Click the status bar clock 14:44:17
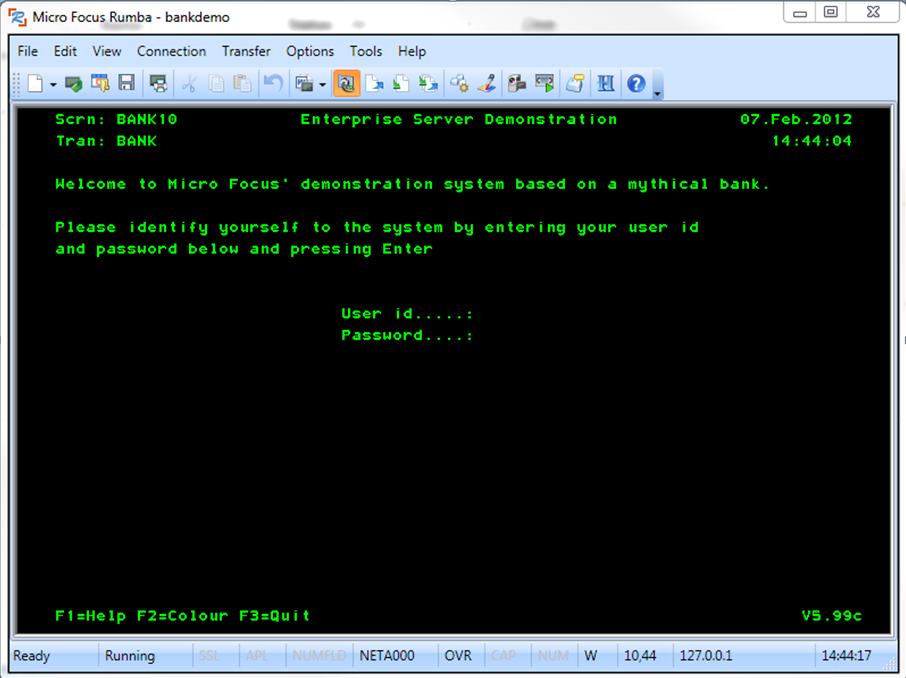This screenshot has height=678, width=906. pyautogui.click(x=846, y=656)
